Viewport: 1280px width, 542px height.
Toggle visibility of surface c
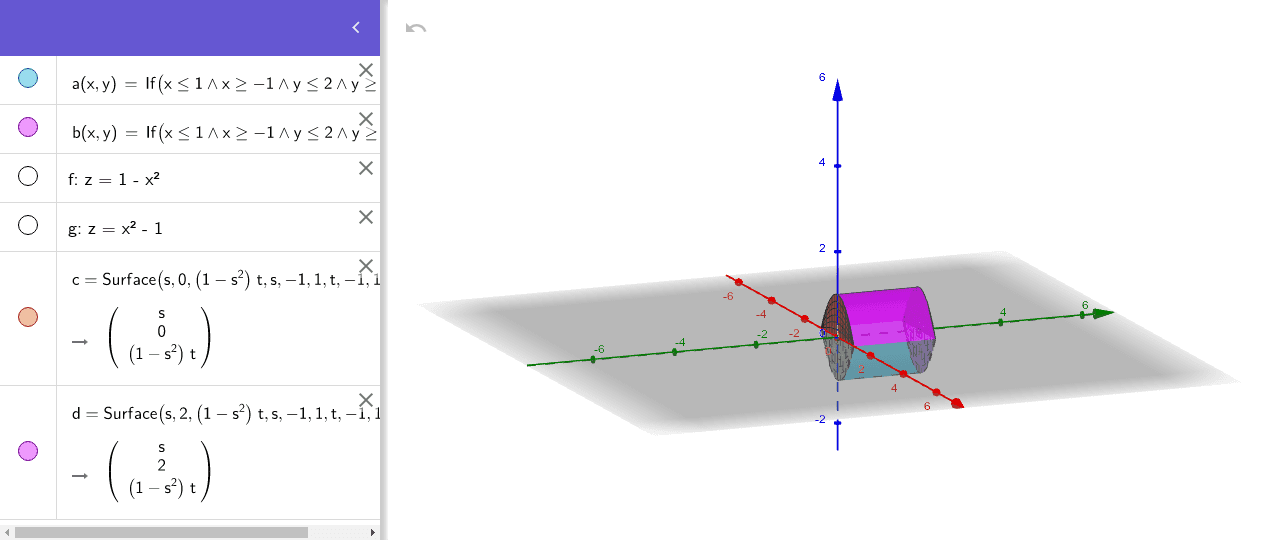coord(28,316)
